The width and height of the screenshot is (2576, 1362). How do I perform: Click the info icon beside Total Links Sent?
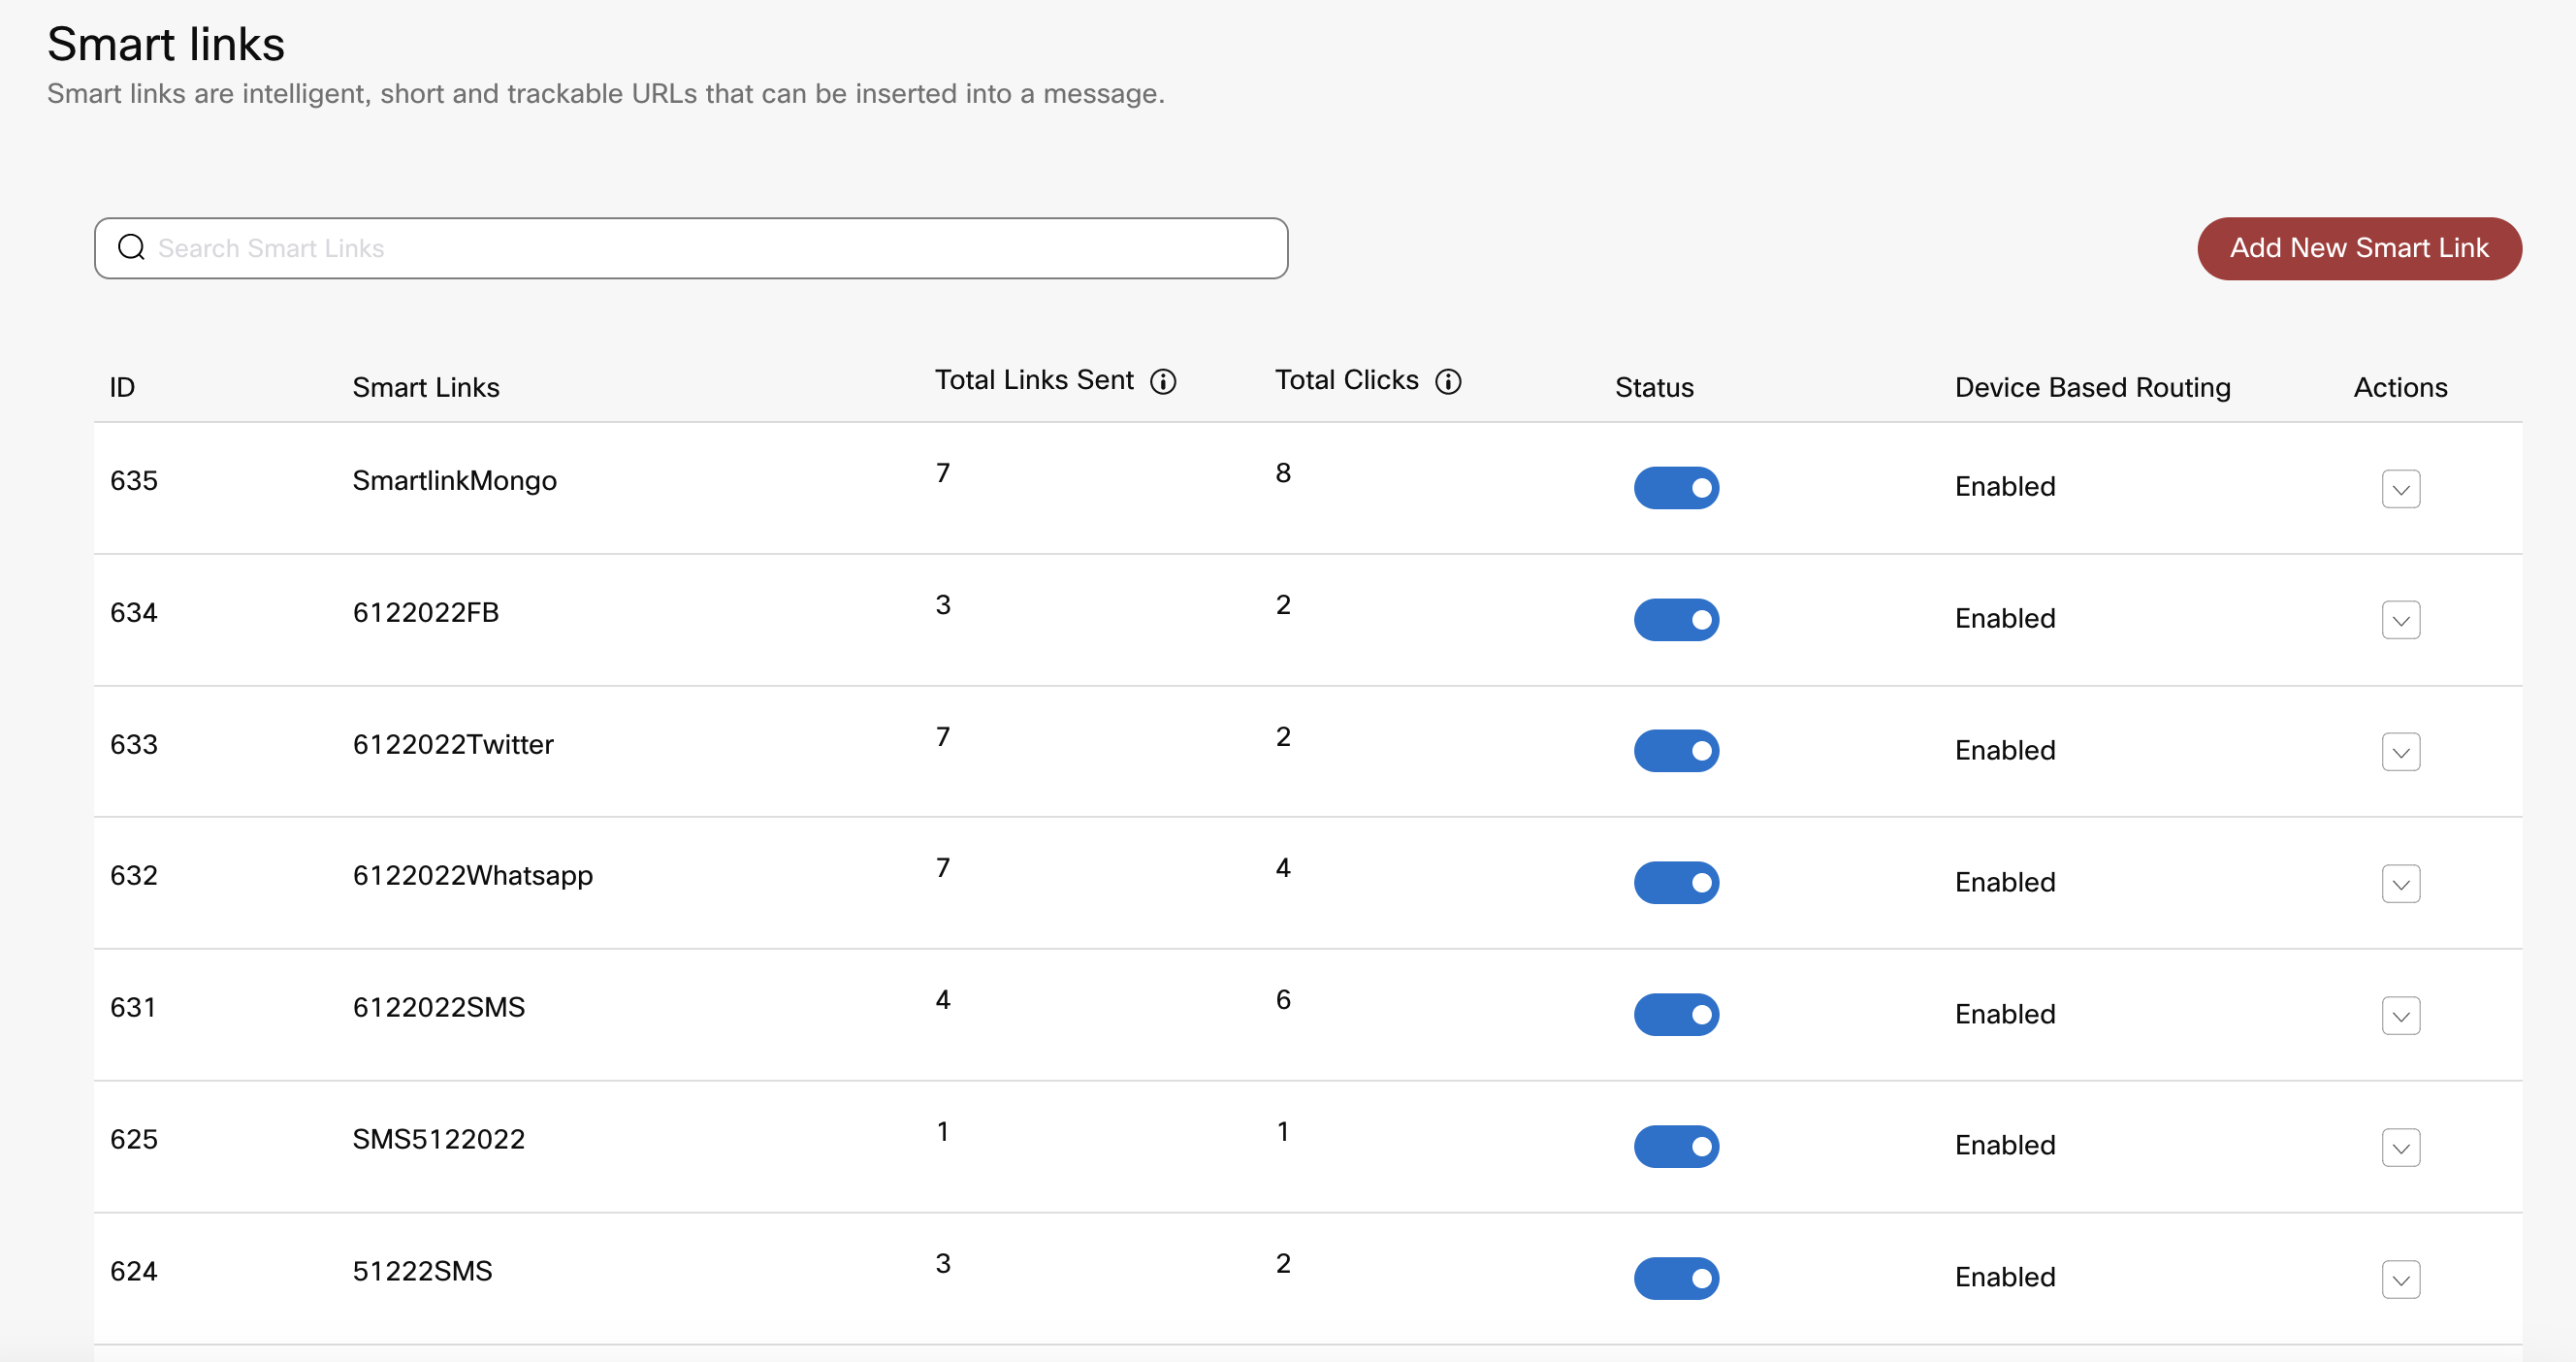pyautogui.click(x=1163, y=381)
